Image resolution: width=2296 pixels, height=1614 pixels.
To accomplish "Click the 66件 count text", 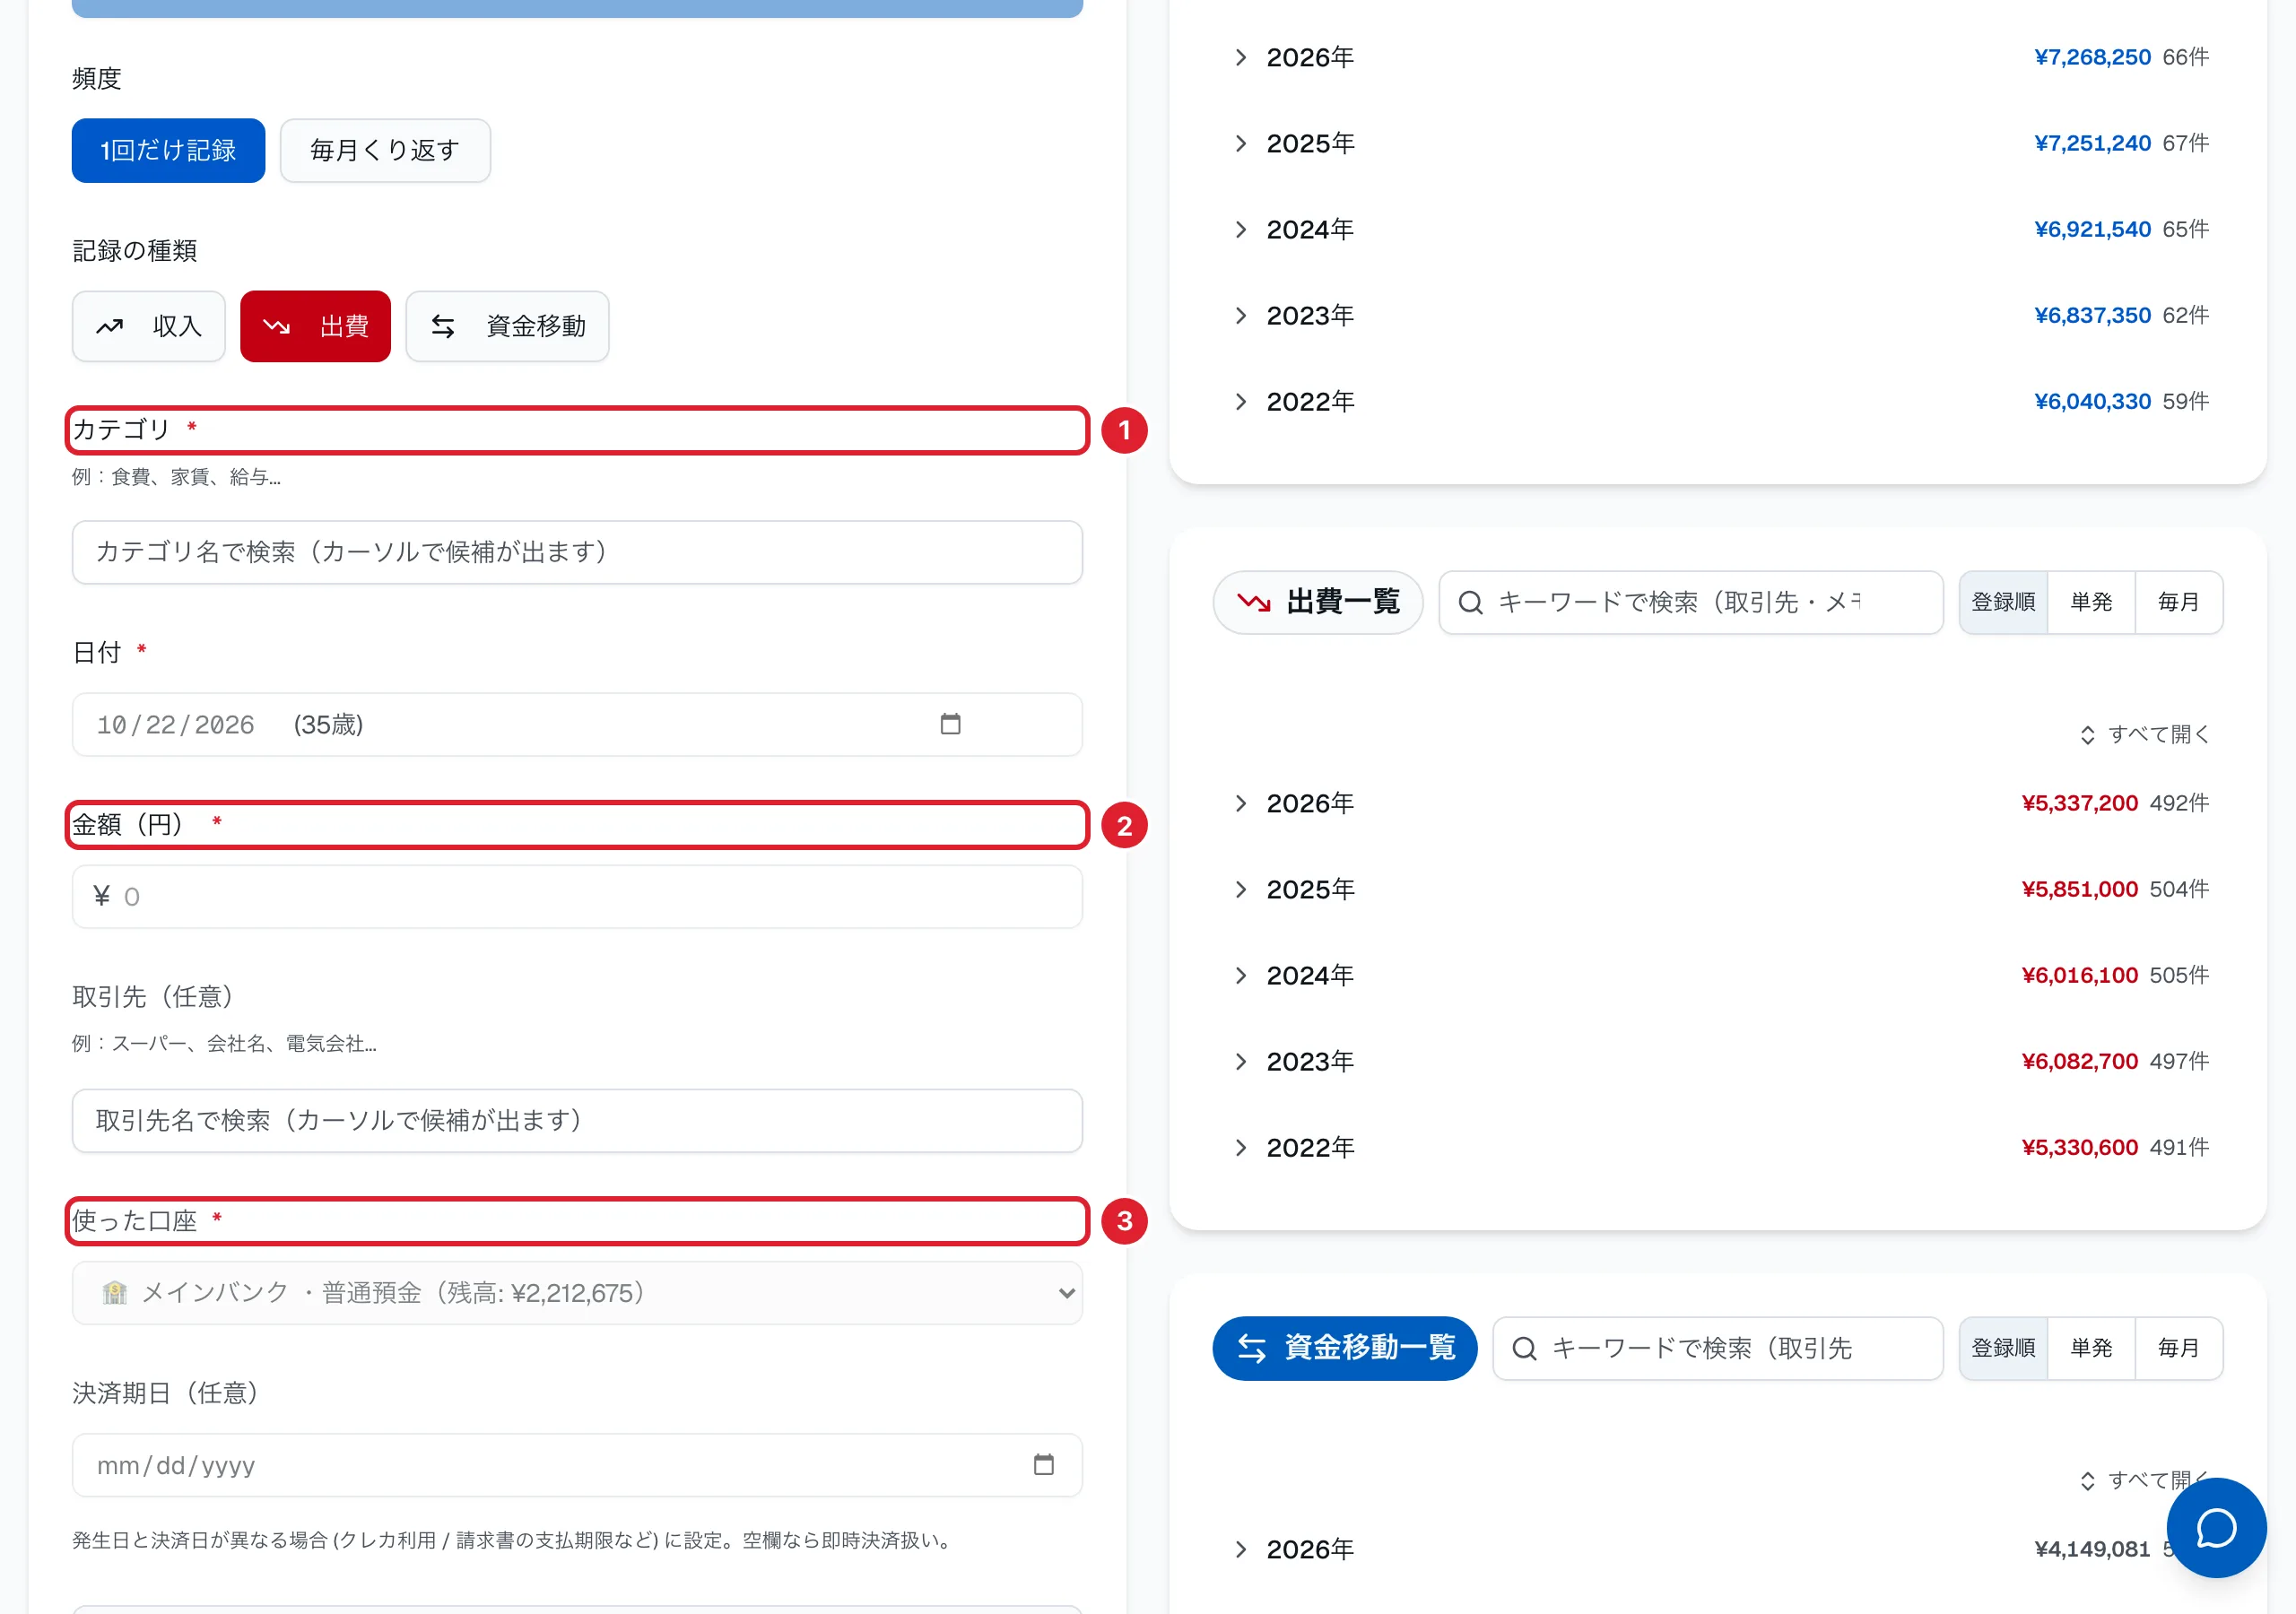I will pyautogui.click(x=2185, y=58).
